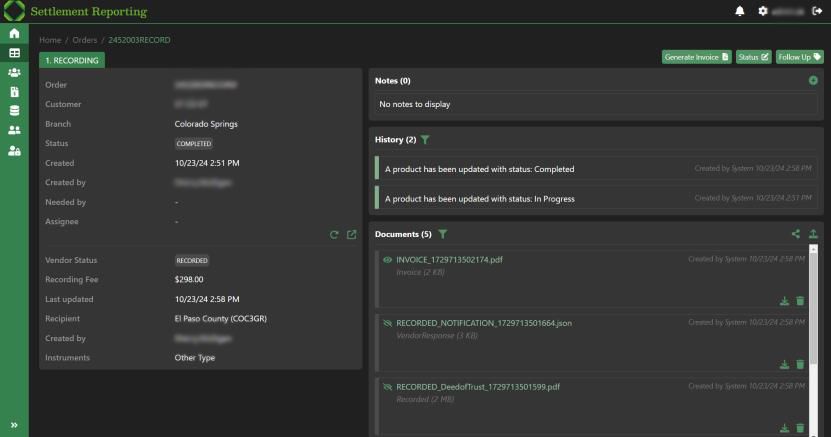Download the INVOICE_1729713502174.pdf file
Viewport: 831px width, 437px height.
coord(785,300)
